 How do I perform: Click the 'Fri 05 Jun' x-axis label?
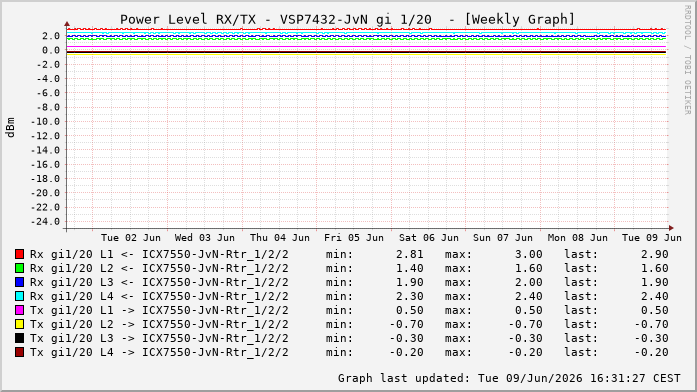pos(354,238)
